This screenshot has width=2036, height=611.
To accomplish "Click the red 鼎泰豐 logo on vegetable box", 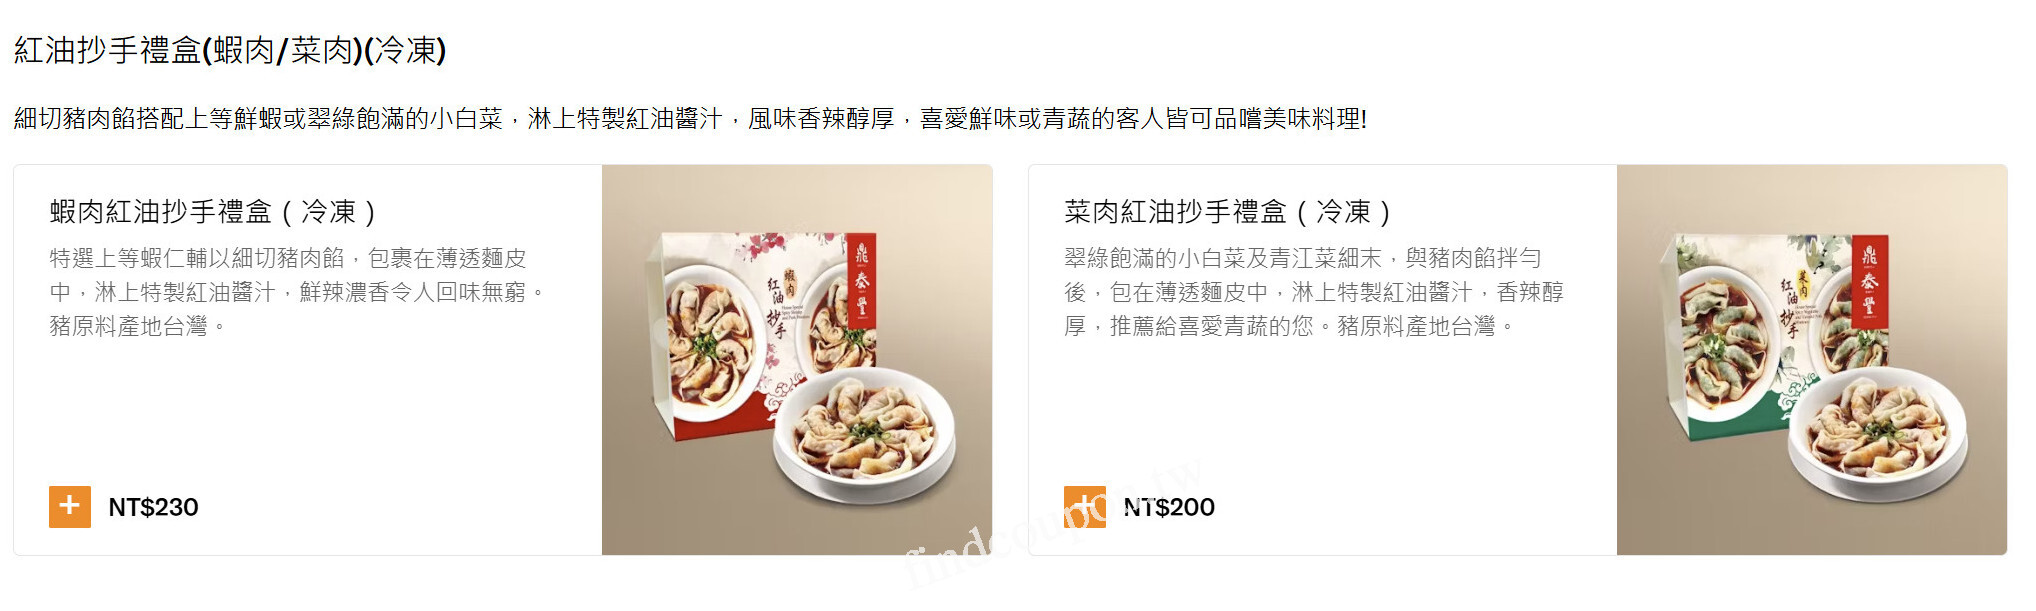I will (1869, 282).
